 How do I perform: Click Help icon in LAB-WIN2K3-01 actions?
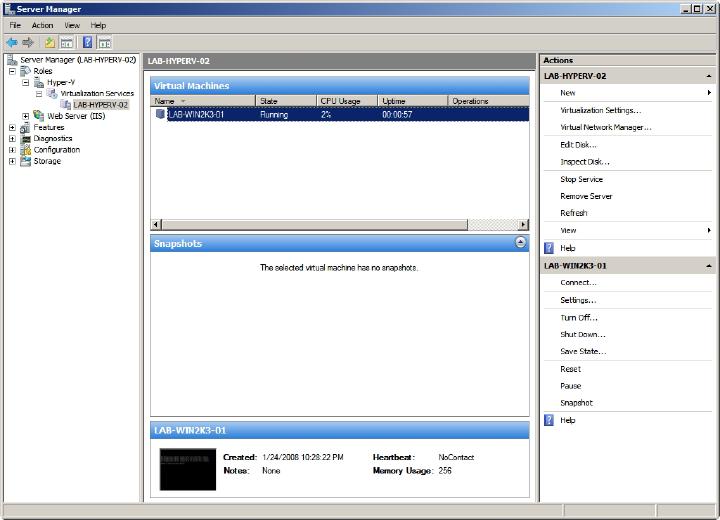(549, 420)
